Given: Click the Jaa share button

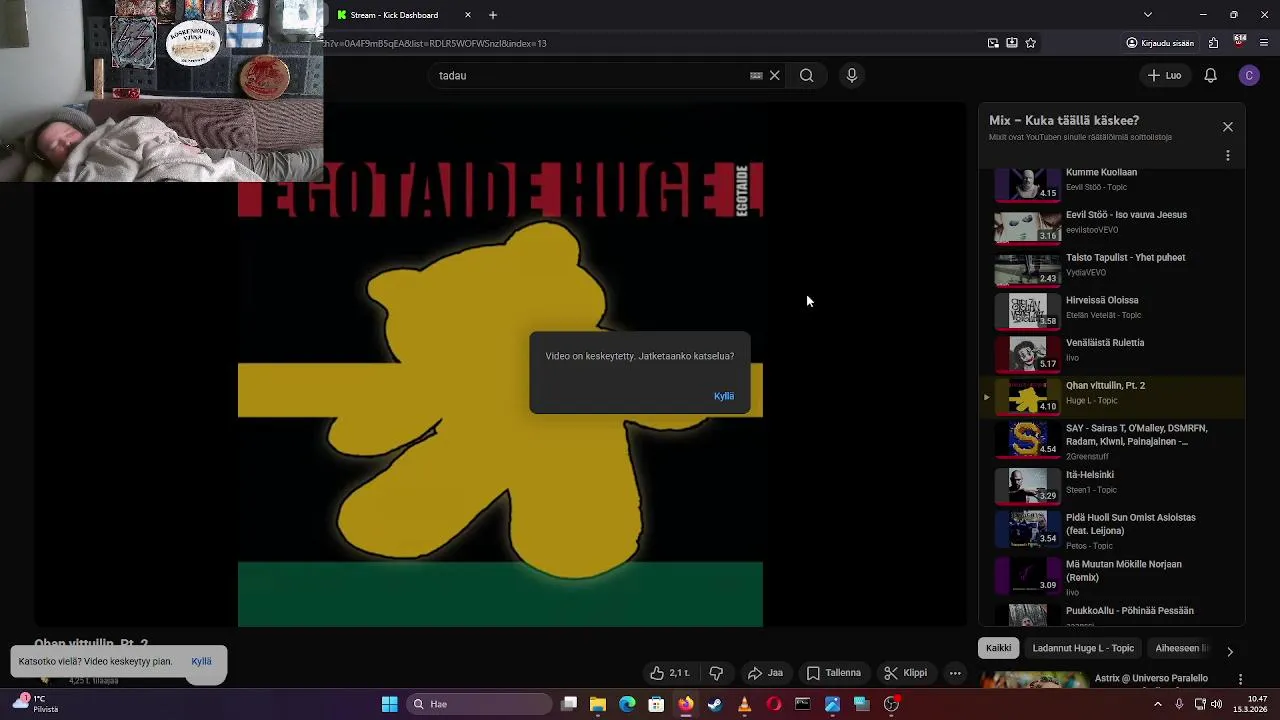Looking at the screenshot, I should pyautogui.click(x=765, y=673).
